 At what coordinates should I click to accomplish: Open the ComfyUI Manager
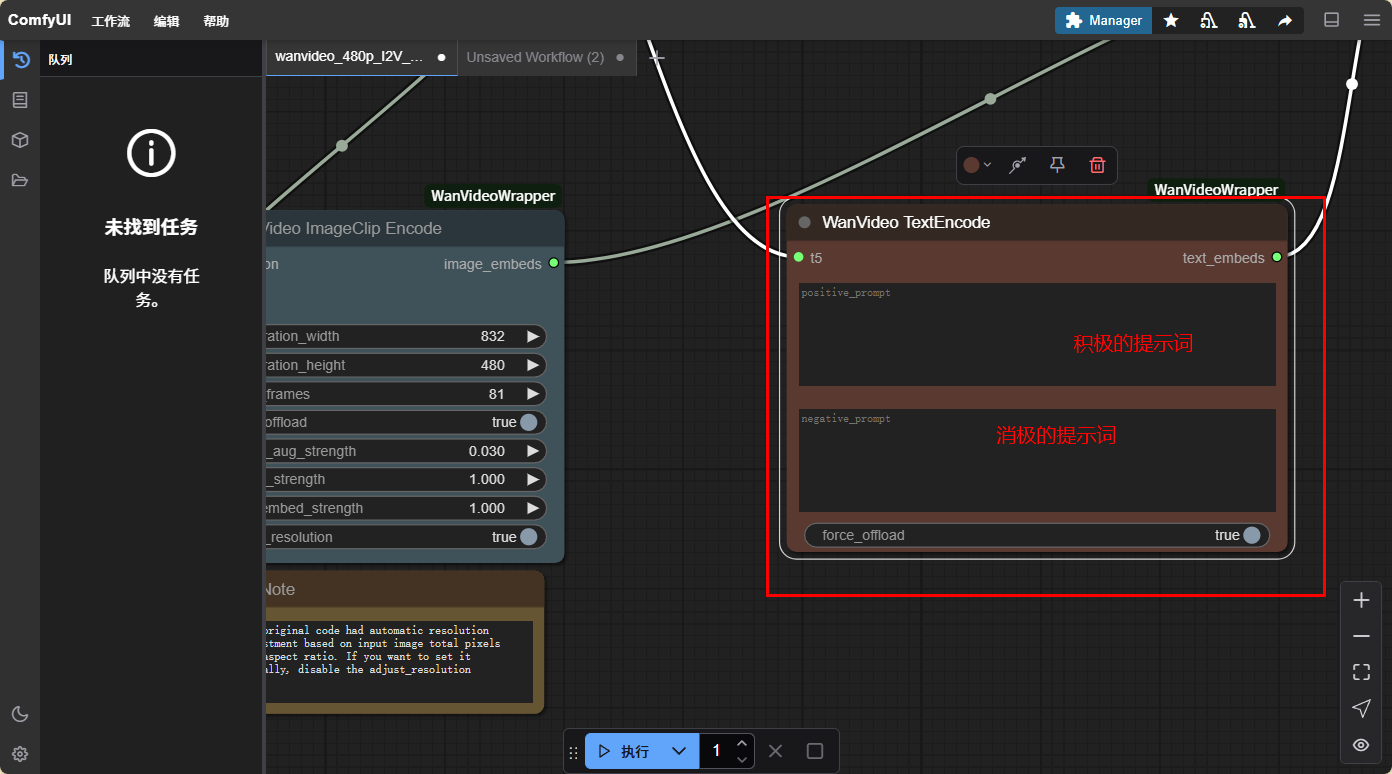[x=1103, y=20]
